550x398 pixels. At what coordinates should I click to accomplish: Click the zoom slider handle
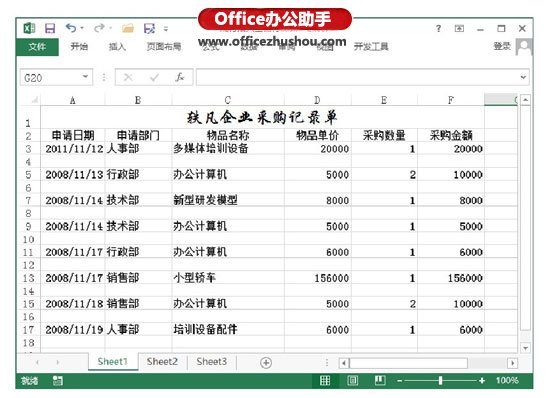[440, 380]
